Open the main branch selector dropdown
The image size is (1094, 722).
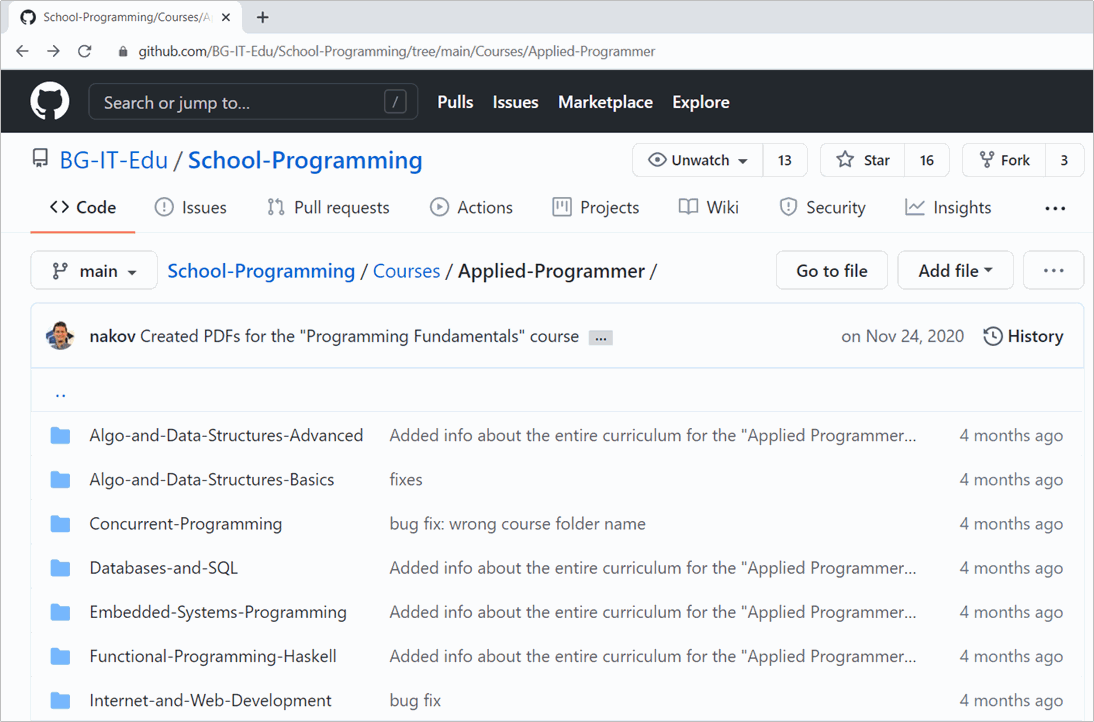tap(94, 271)
